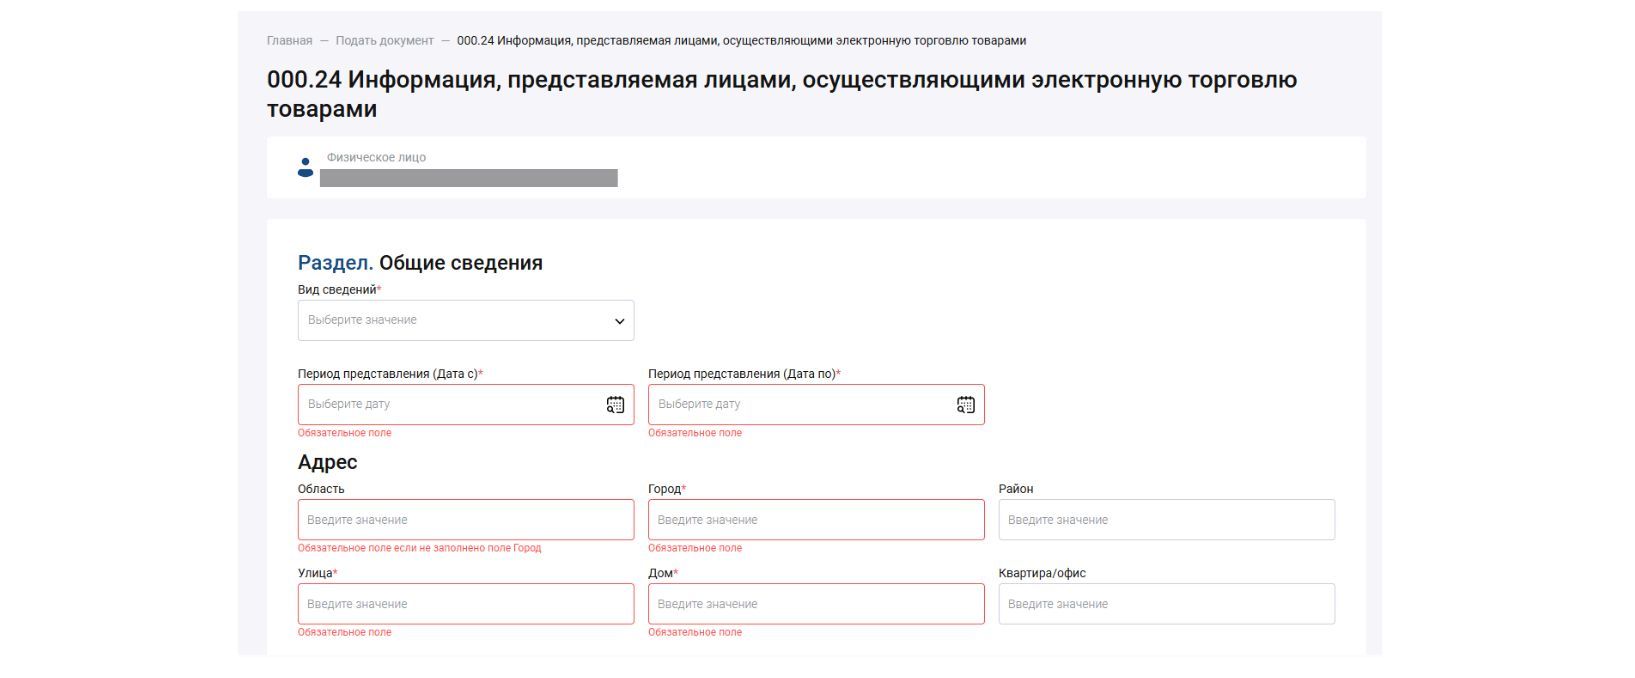Click the person icon beside Физическое лицо
Image resolution: width=1635 pixels, height=678 pixels.
click(x=306, y=168)
